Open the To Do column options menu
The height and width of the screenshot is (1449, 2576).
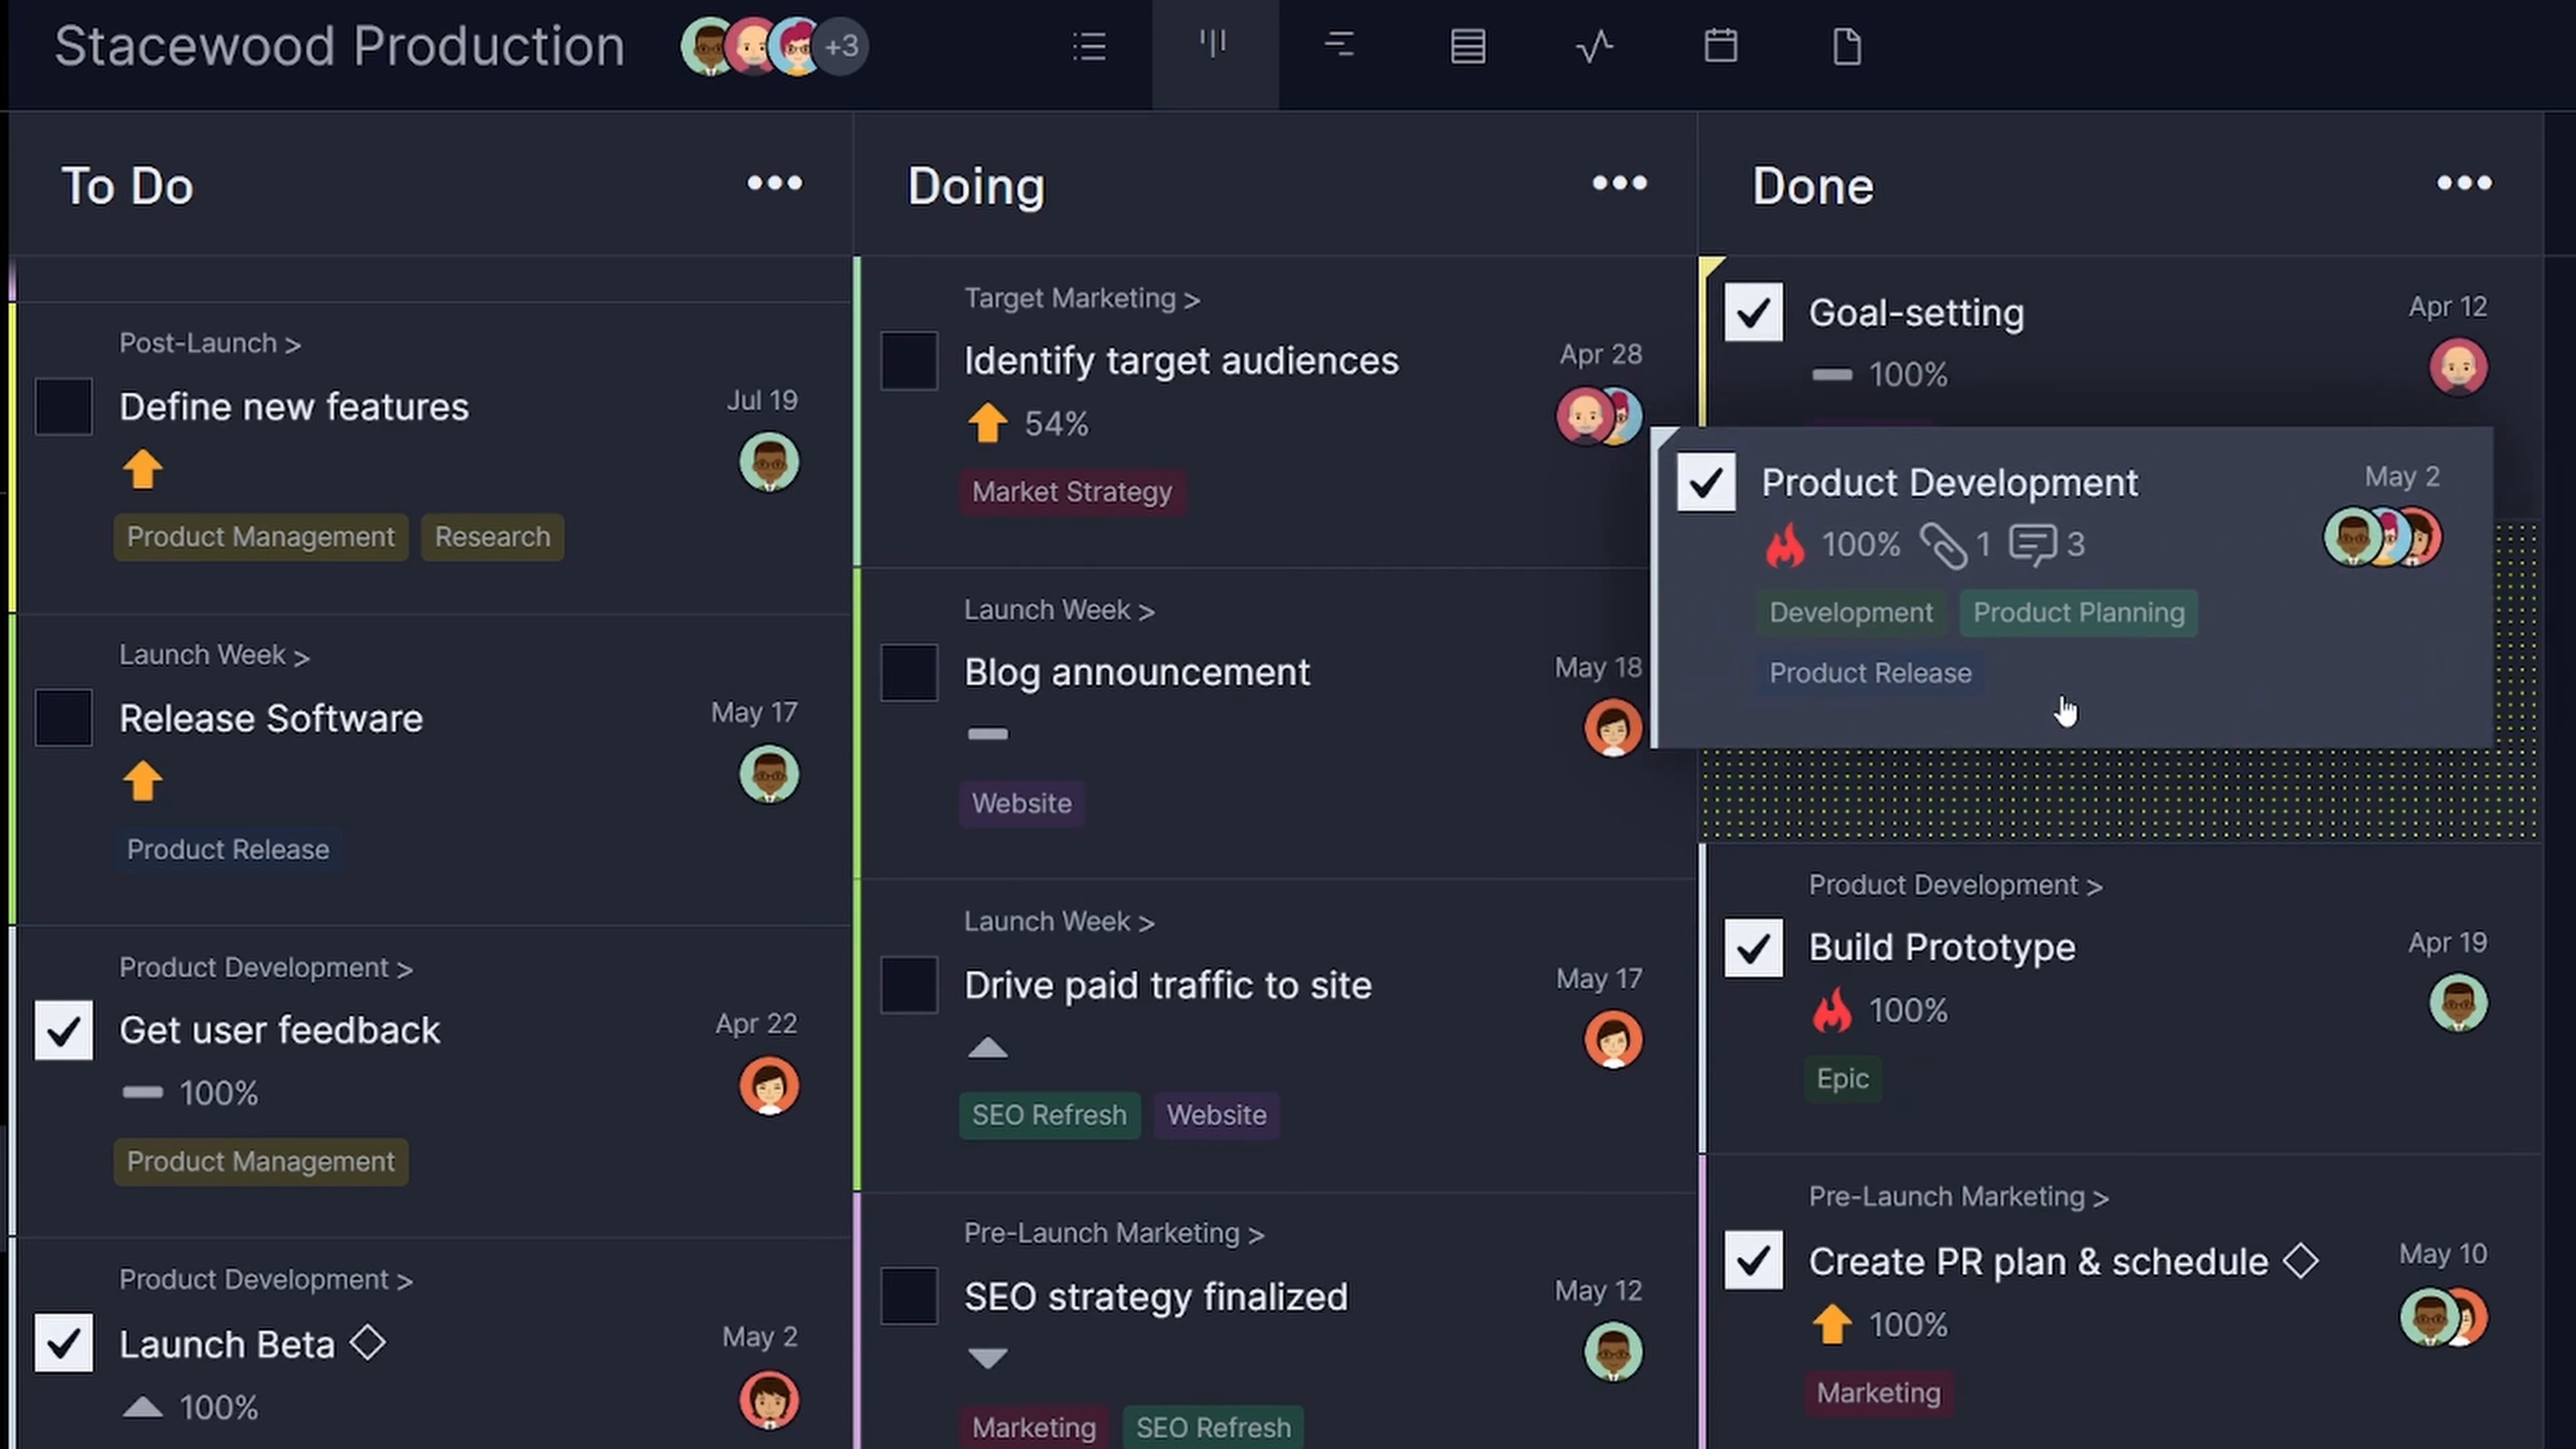(774, 184)
